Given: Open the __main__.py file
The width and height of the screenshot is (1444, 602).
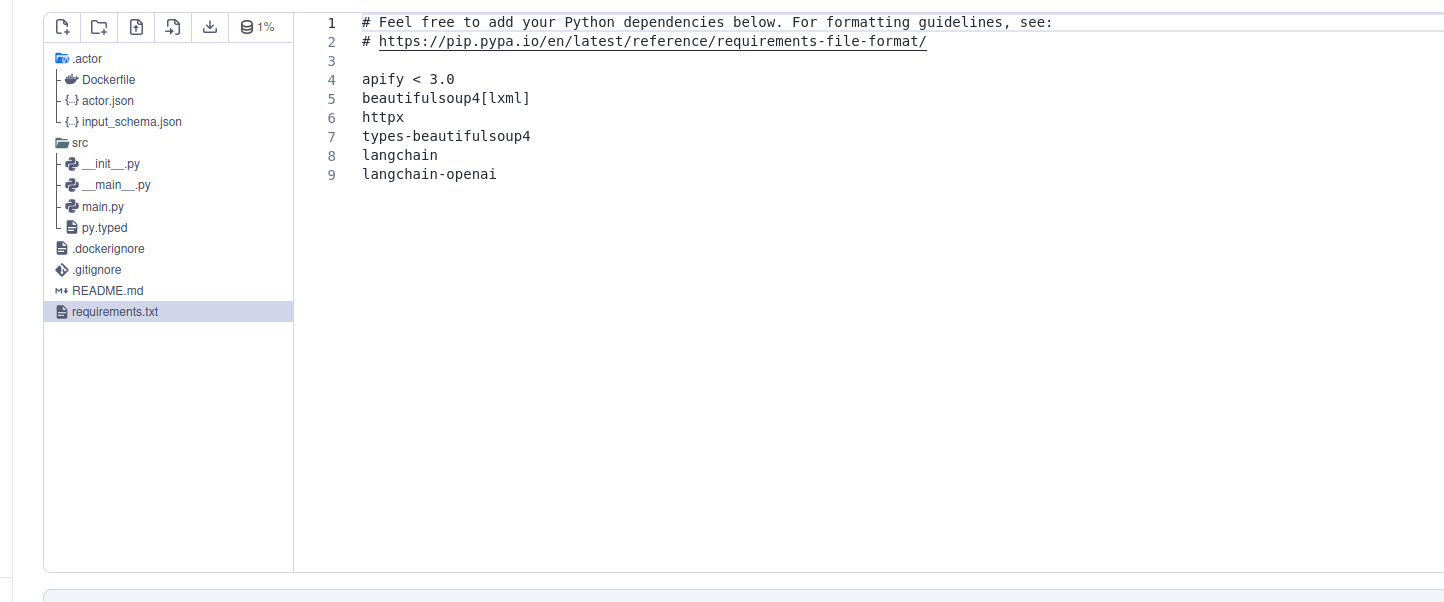Looking at the screenshot, I should point(115,184).
